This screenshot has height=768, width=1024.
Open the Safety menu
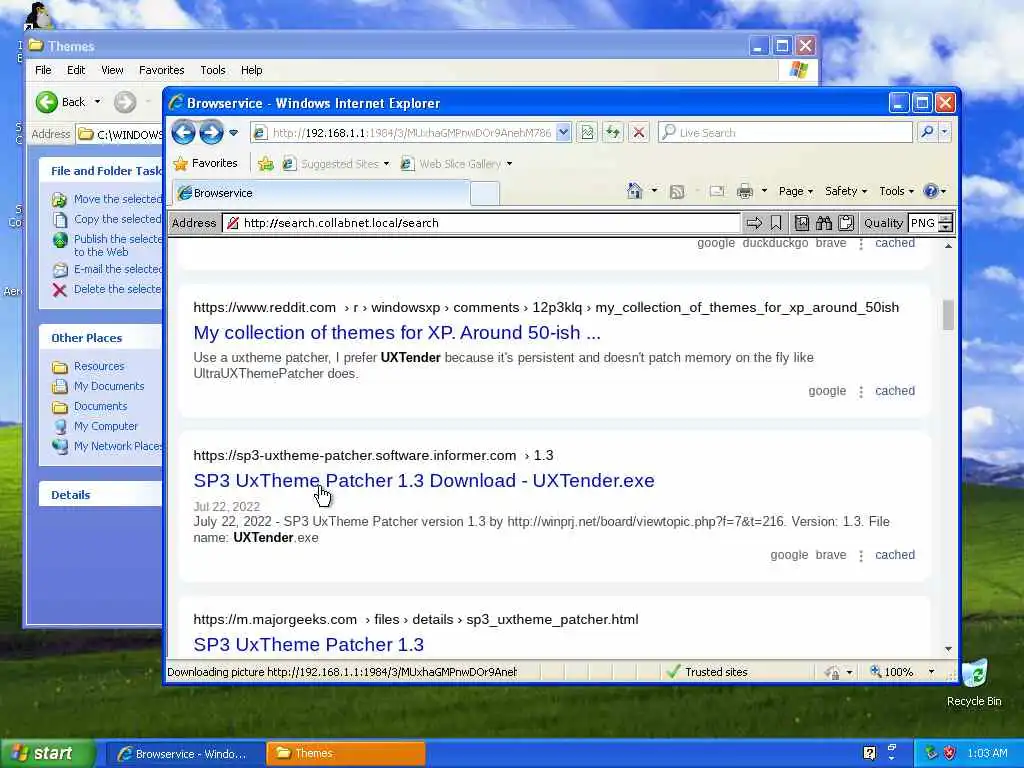[846, 191]
